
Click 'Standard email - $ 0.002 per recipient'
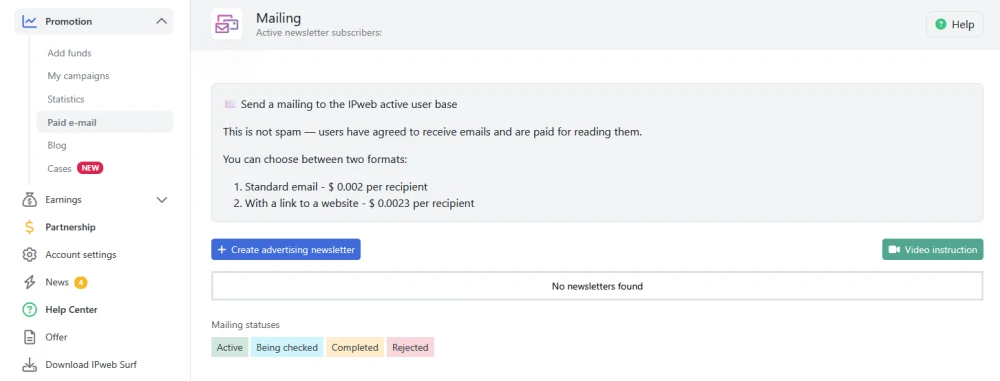click(335, 187)
